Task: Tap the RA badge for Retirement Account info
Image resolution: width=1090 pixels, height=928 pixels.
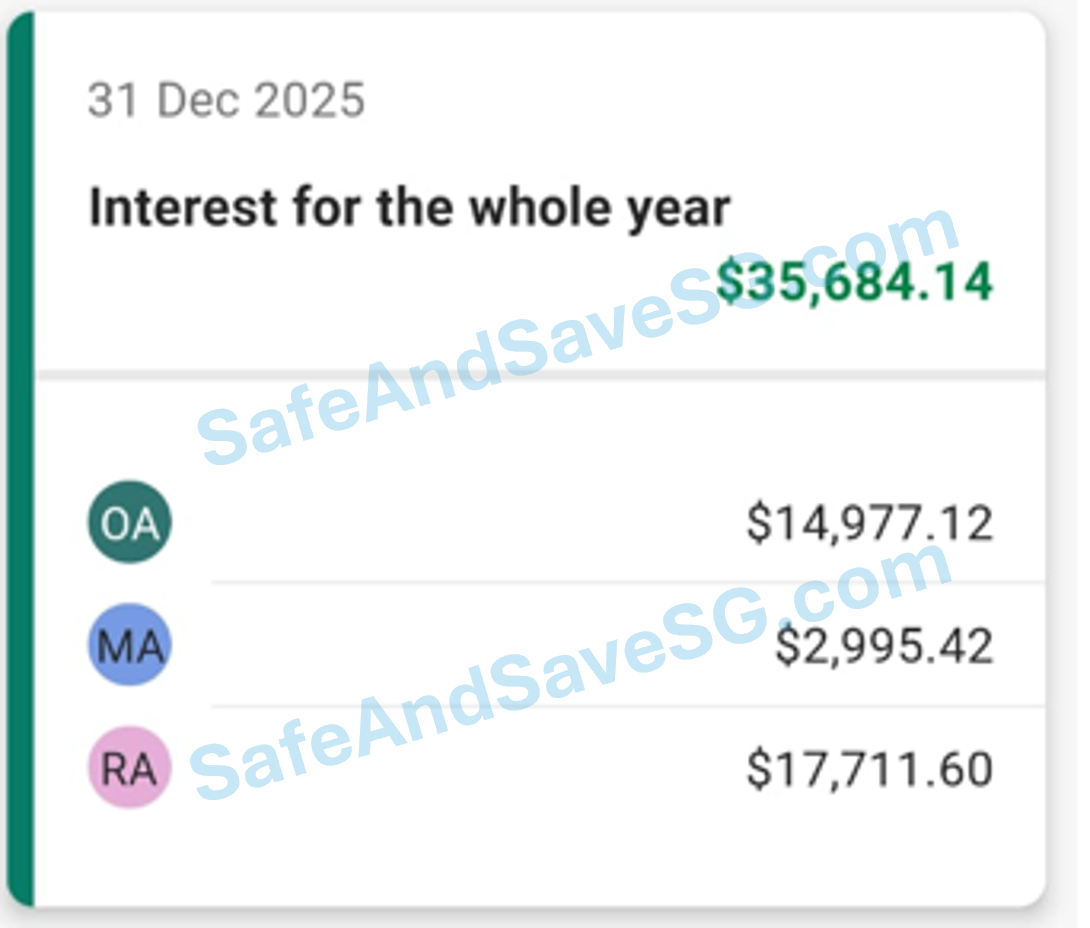Action: tap(129, 769)
